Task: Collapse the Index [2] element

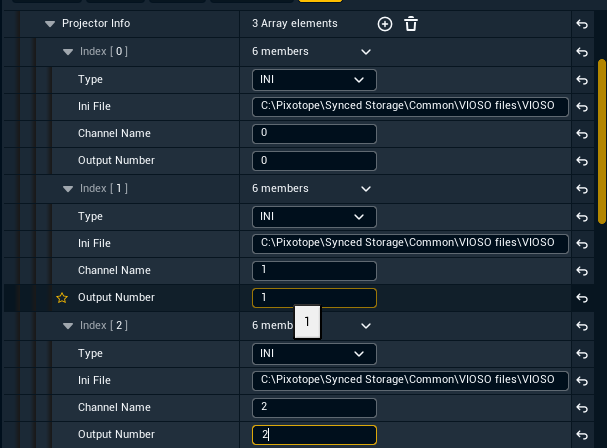Action: [68, 326]
